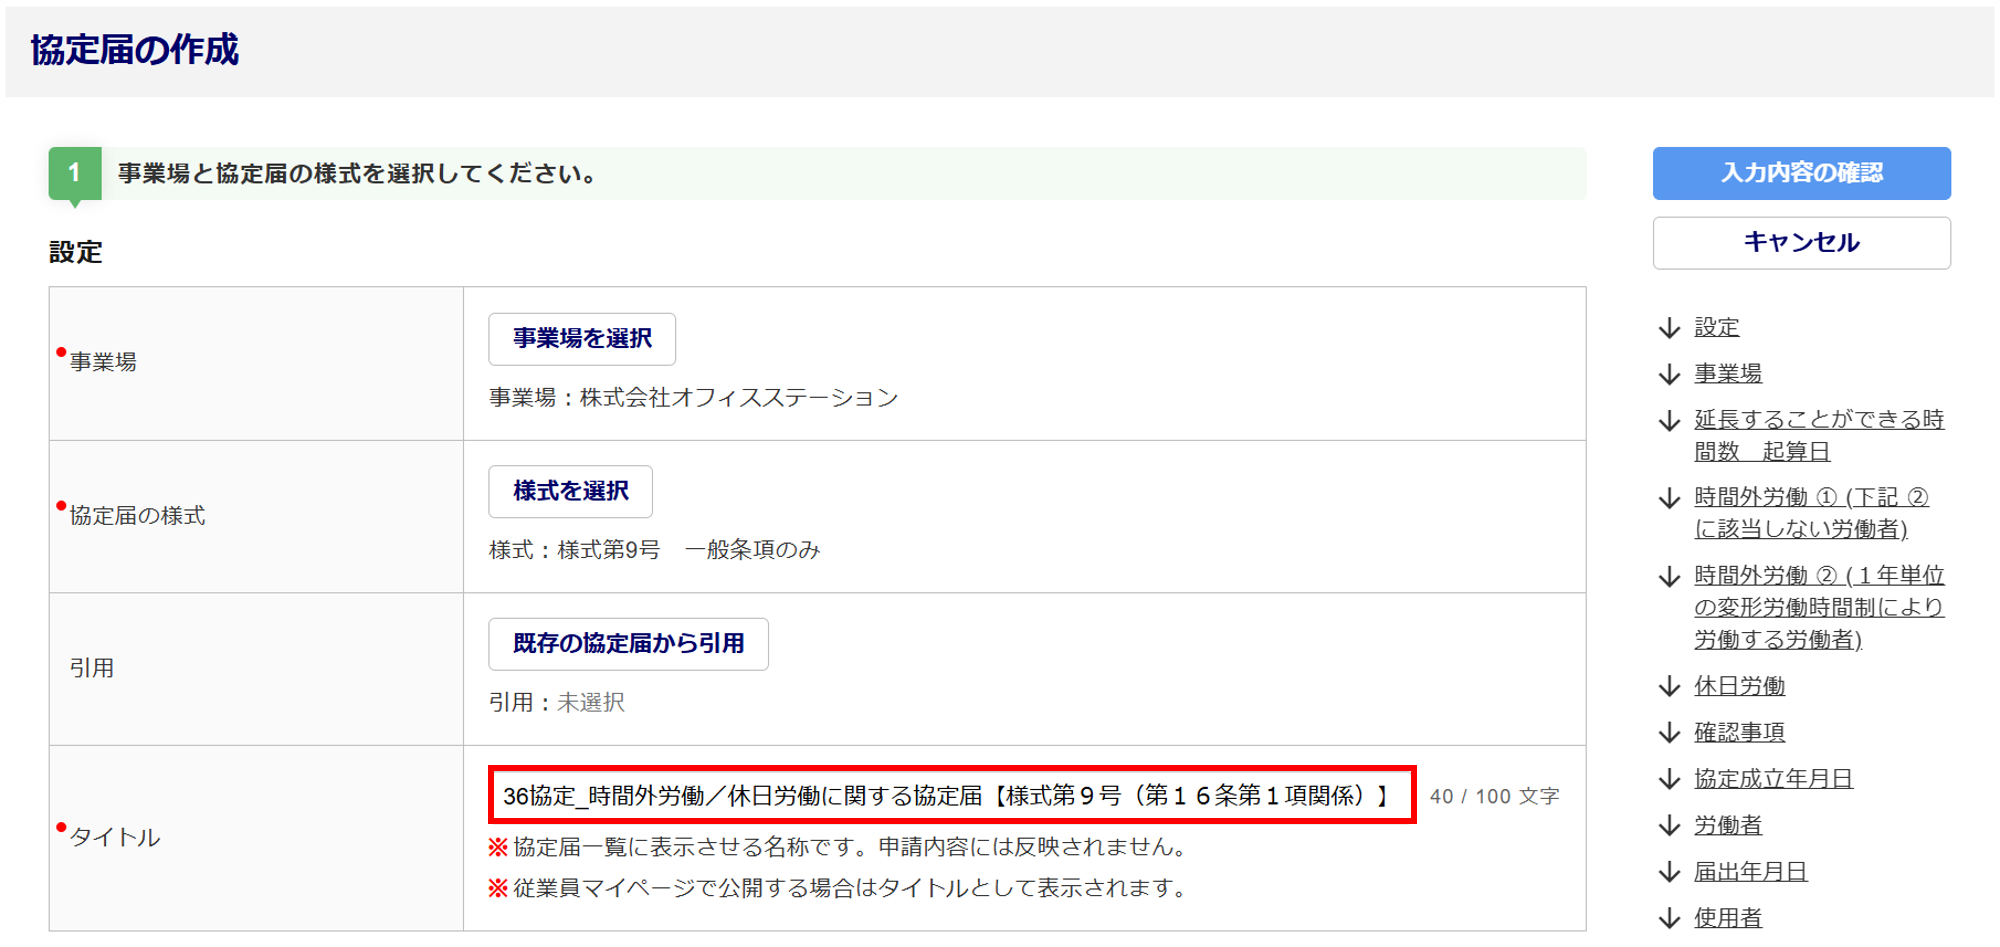Image resolution: width=2000 pixels, height=947 pixels.
Task: Jump to 延長することができる時間数 起算日 section
Action: pyautogui.click(x=1819, y=435)
